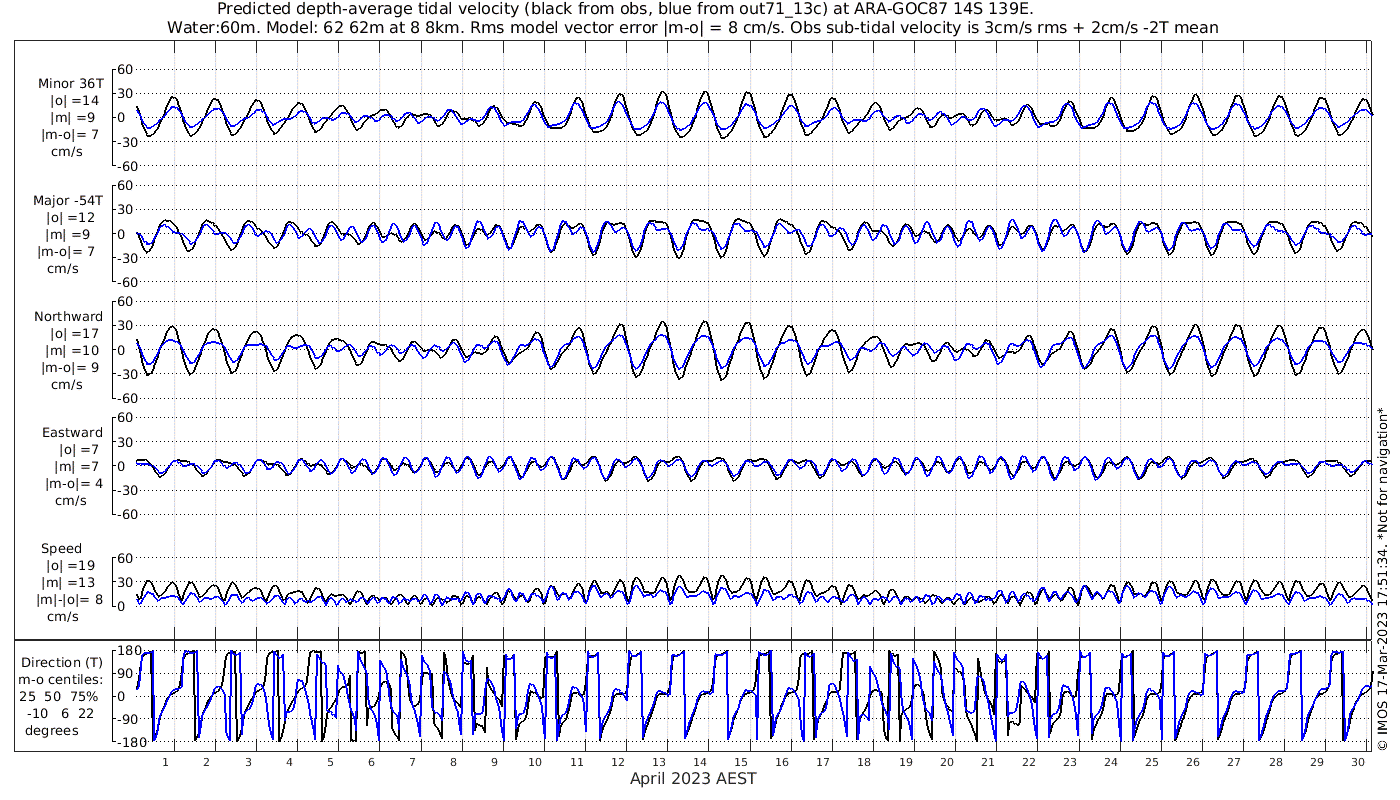Click '|o| =17' in the Northward panel
Screen dimensions: 1400x800
(75, 333)
